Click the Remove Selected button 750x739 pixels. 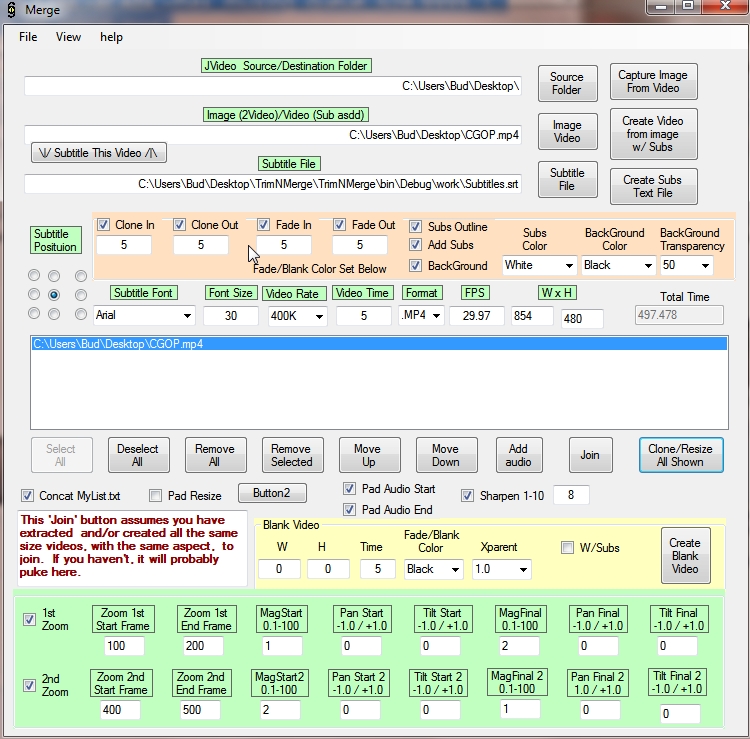(292, 455)
